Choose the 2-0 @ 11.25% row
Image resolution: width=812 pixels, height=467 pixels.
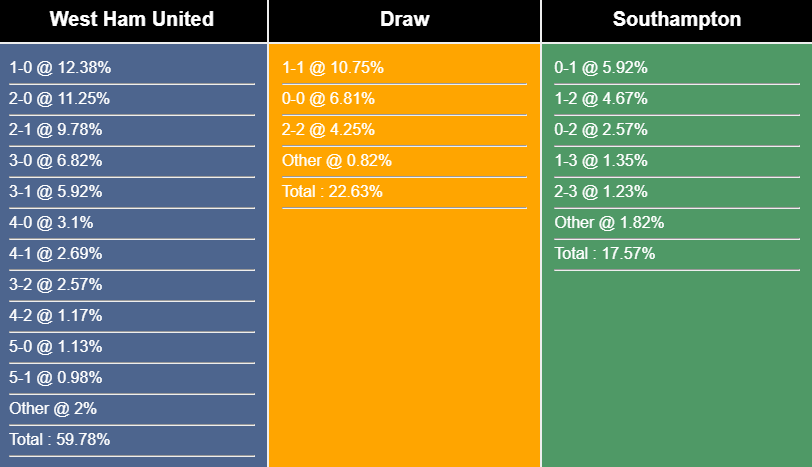tap(60, 99)
